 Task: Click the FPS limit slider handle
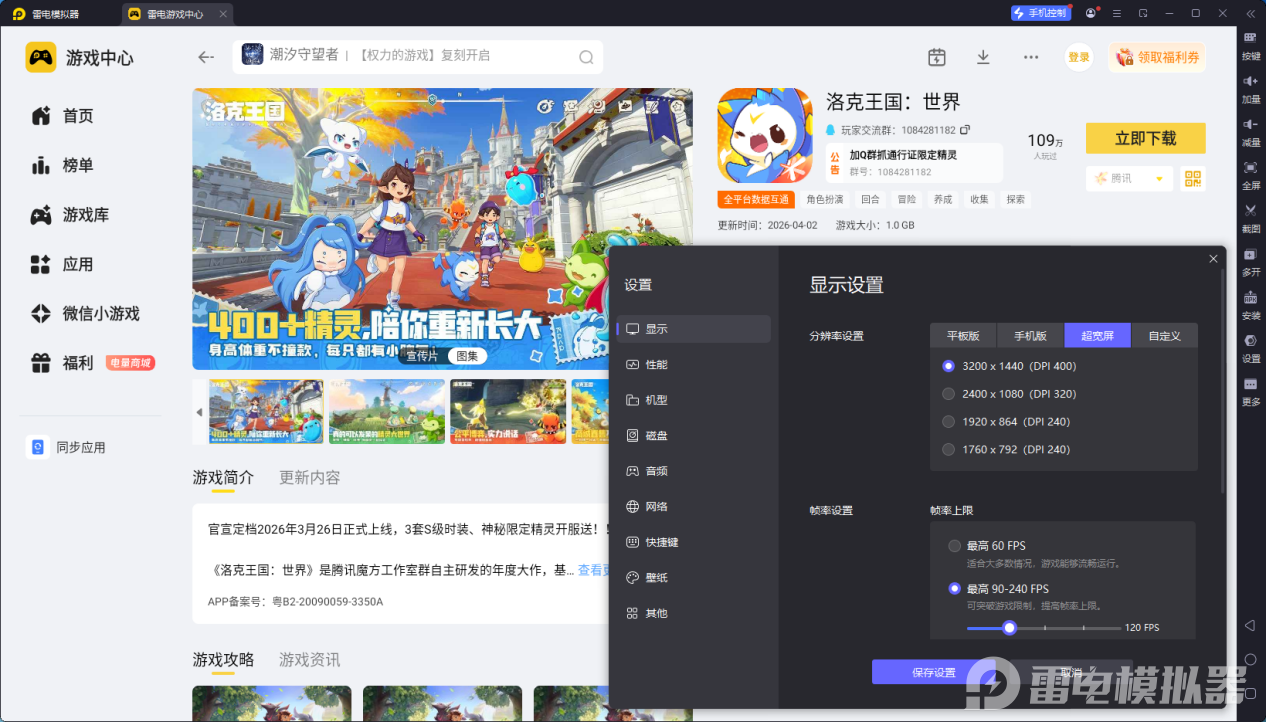click(1009, 628)
